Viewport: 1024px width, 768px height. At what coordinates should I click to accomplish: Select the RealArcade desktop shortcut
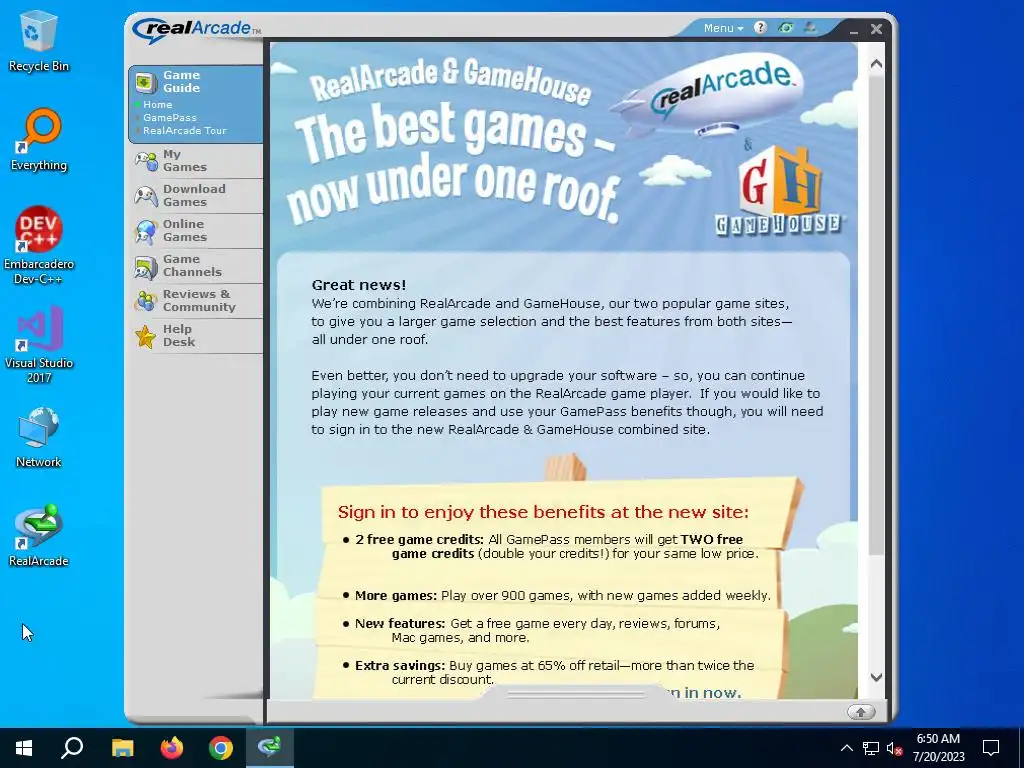point(39,536)
